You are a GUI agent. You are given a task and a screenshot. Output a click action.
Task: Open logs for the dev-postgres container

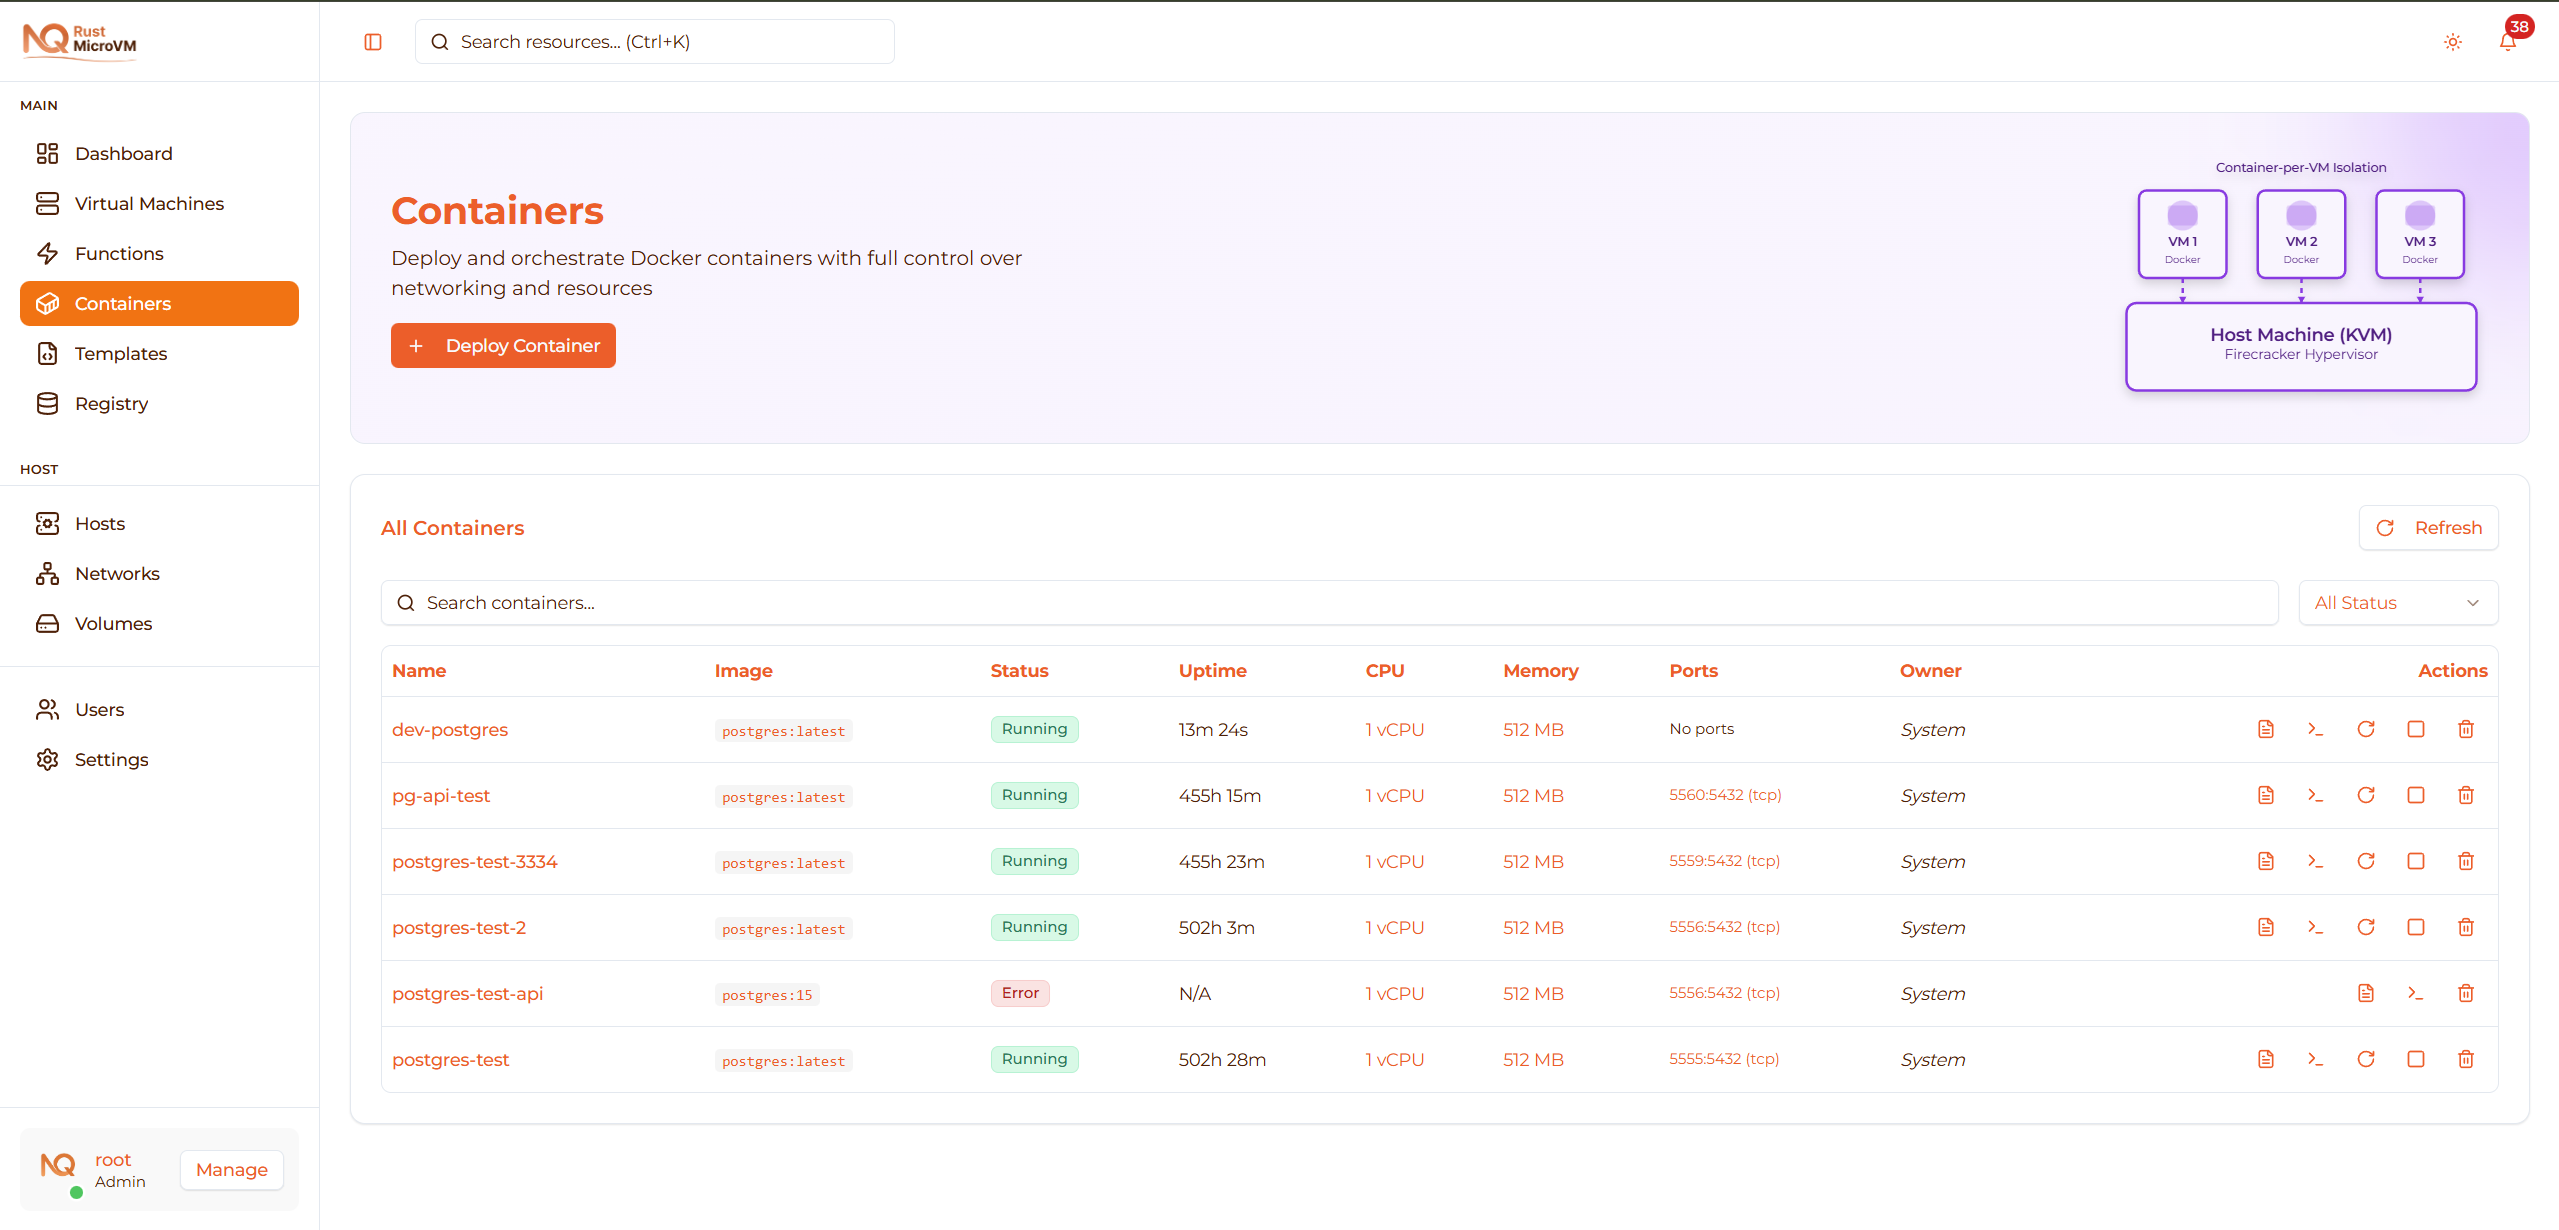[2265, 729]
